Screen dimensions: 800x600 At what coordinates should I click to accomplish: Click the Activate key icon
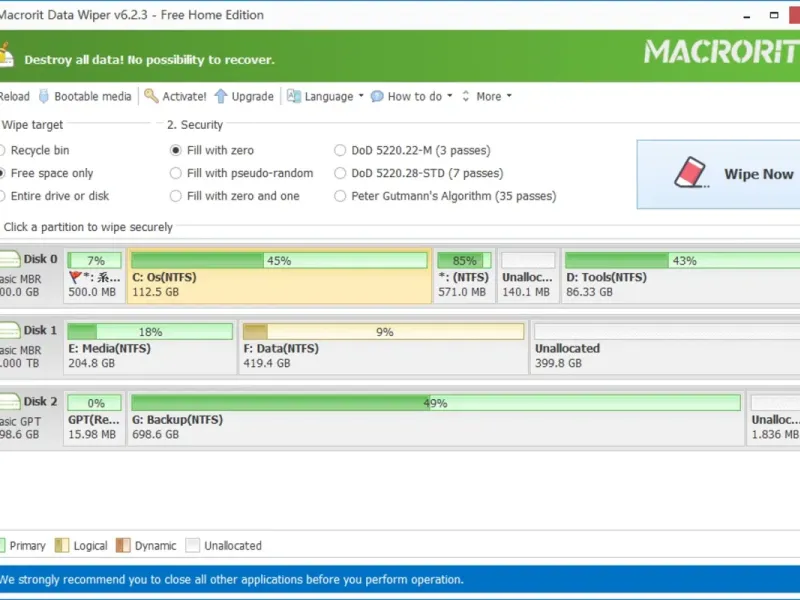151,96
